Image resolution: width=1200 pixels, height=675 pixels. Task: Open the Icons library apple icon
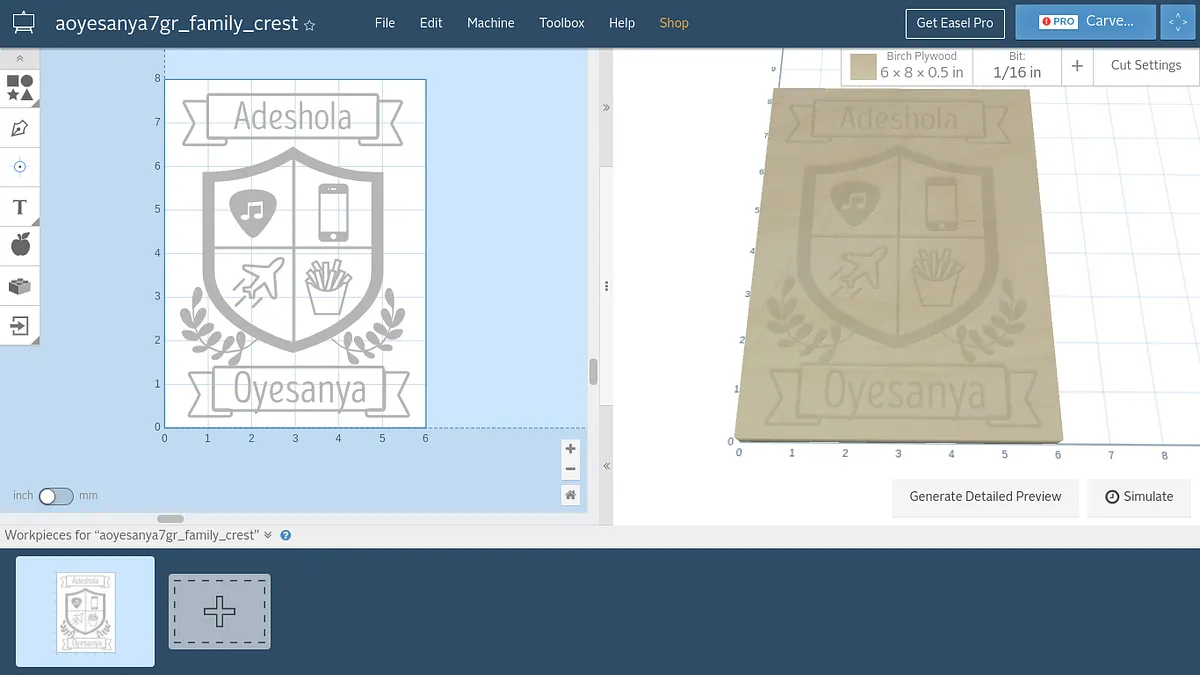tap(20, 246)
